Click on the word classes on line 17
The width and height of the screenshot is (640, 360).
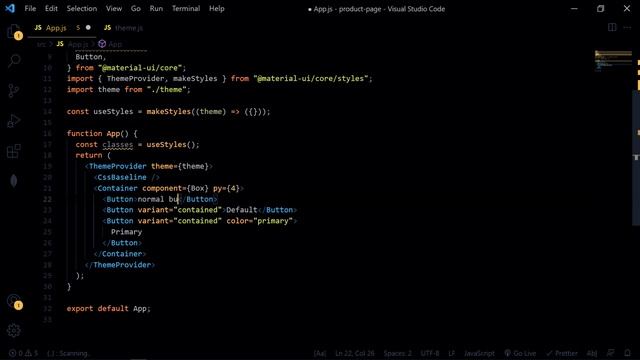[x=118, y=144]
